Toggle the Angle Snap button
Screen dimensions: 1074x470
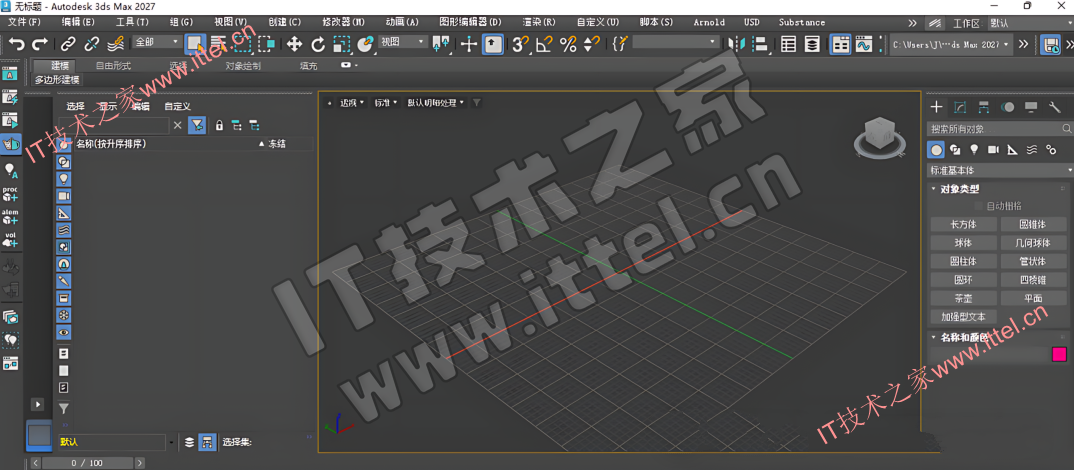click(544, 44)
